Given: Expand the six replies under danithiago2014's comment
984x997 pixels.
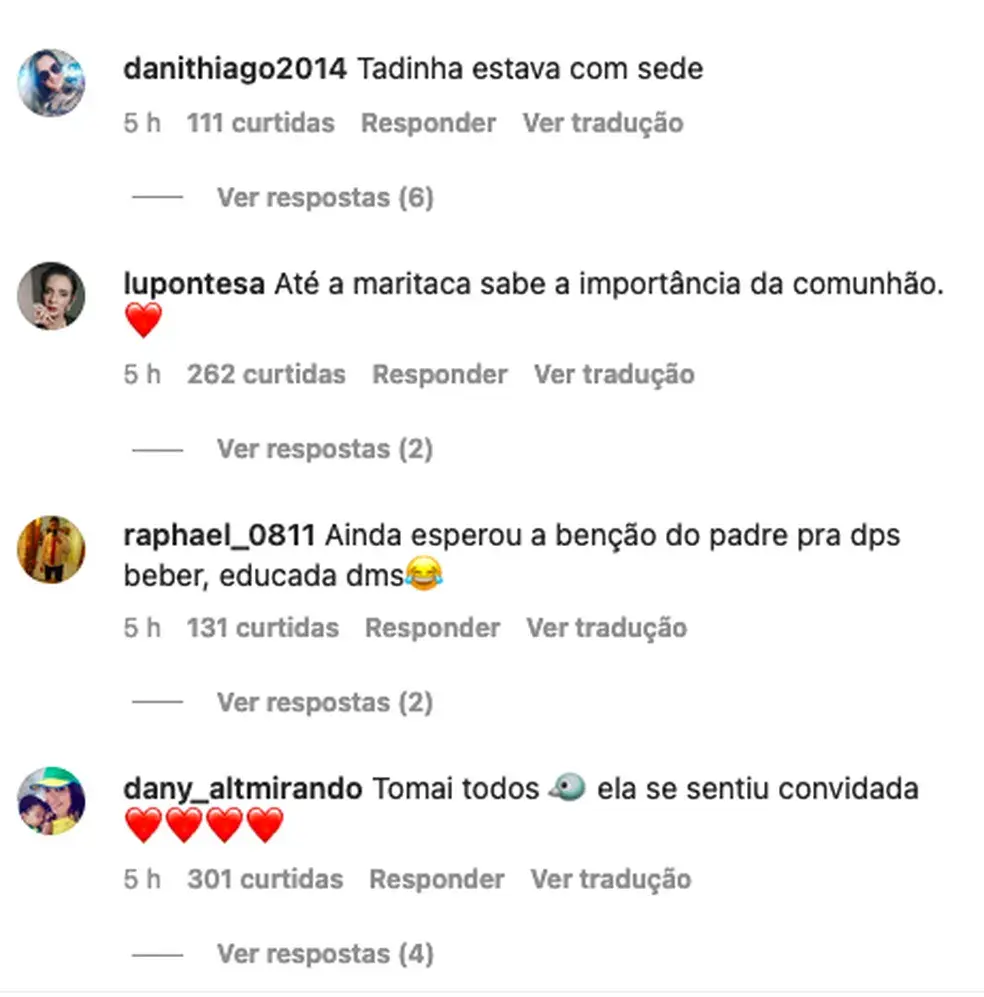Looking at the screenshot, I should pos(325,198).
